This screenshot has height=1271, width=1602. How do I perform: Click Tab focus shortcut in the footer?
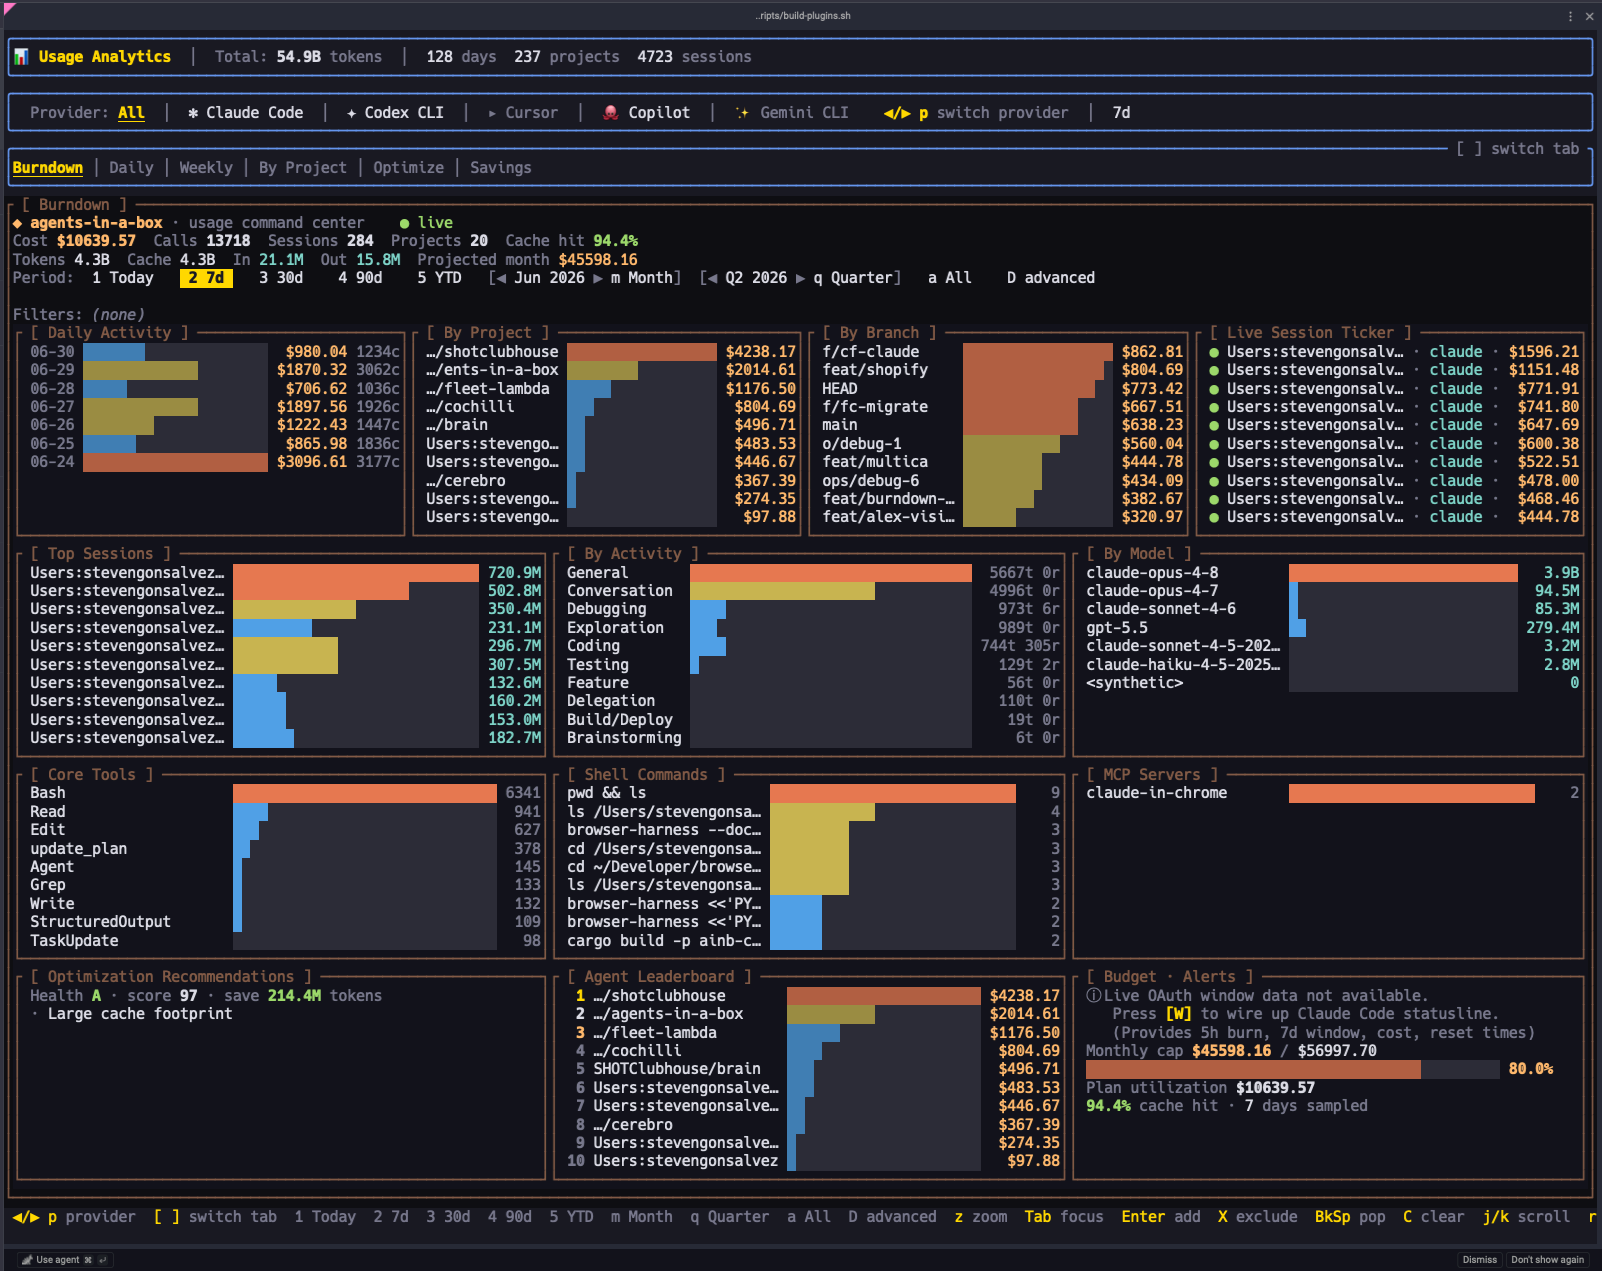[x=1064, y=1217]
